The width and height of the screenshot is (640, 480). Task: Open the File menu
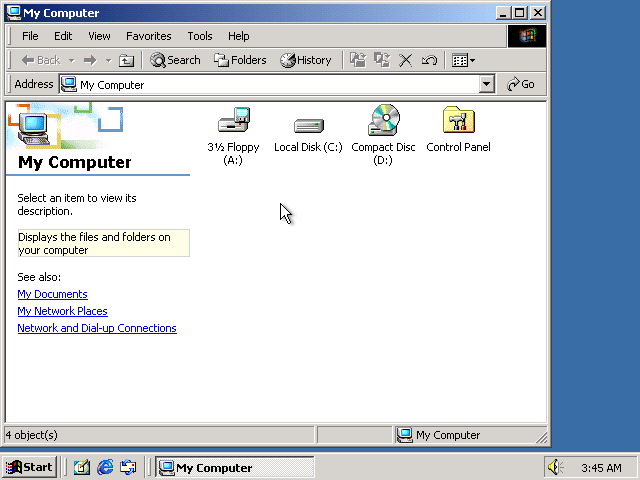[x=30, y=36]
